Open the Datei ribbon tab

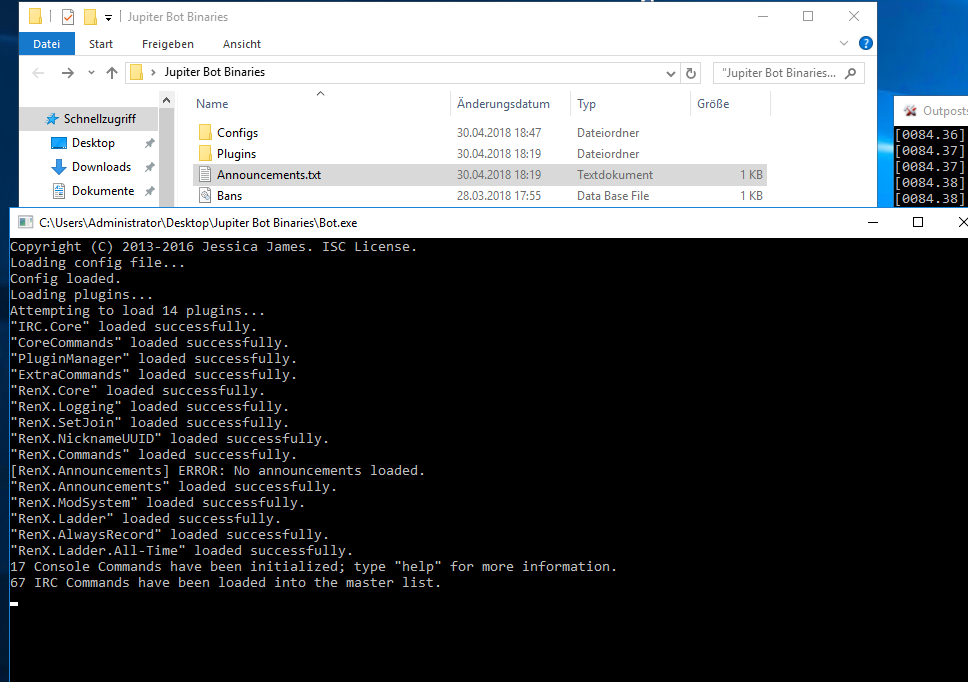[x=46, y=44]
